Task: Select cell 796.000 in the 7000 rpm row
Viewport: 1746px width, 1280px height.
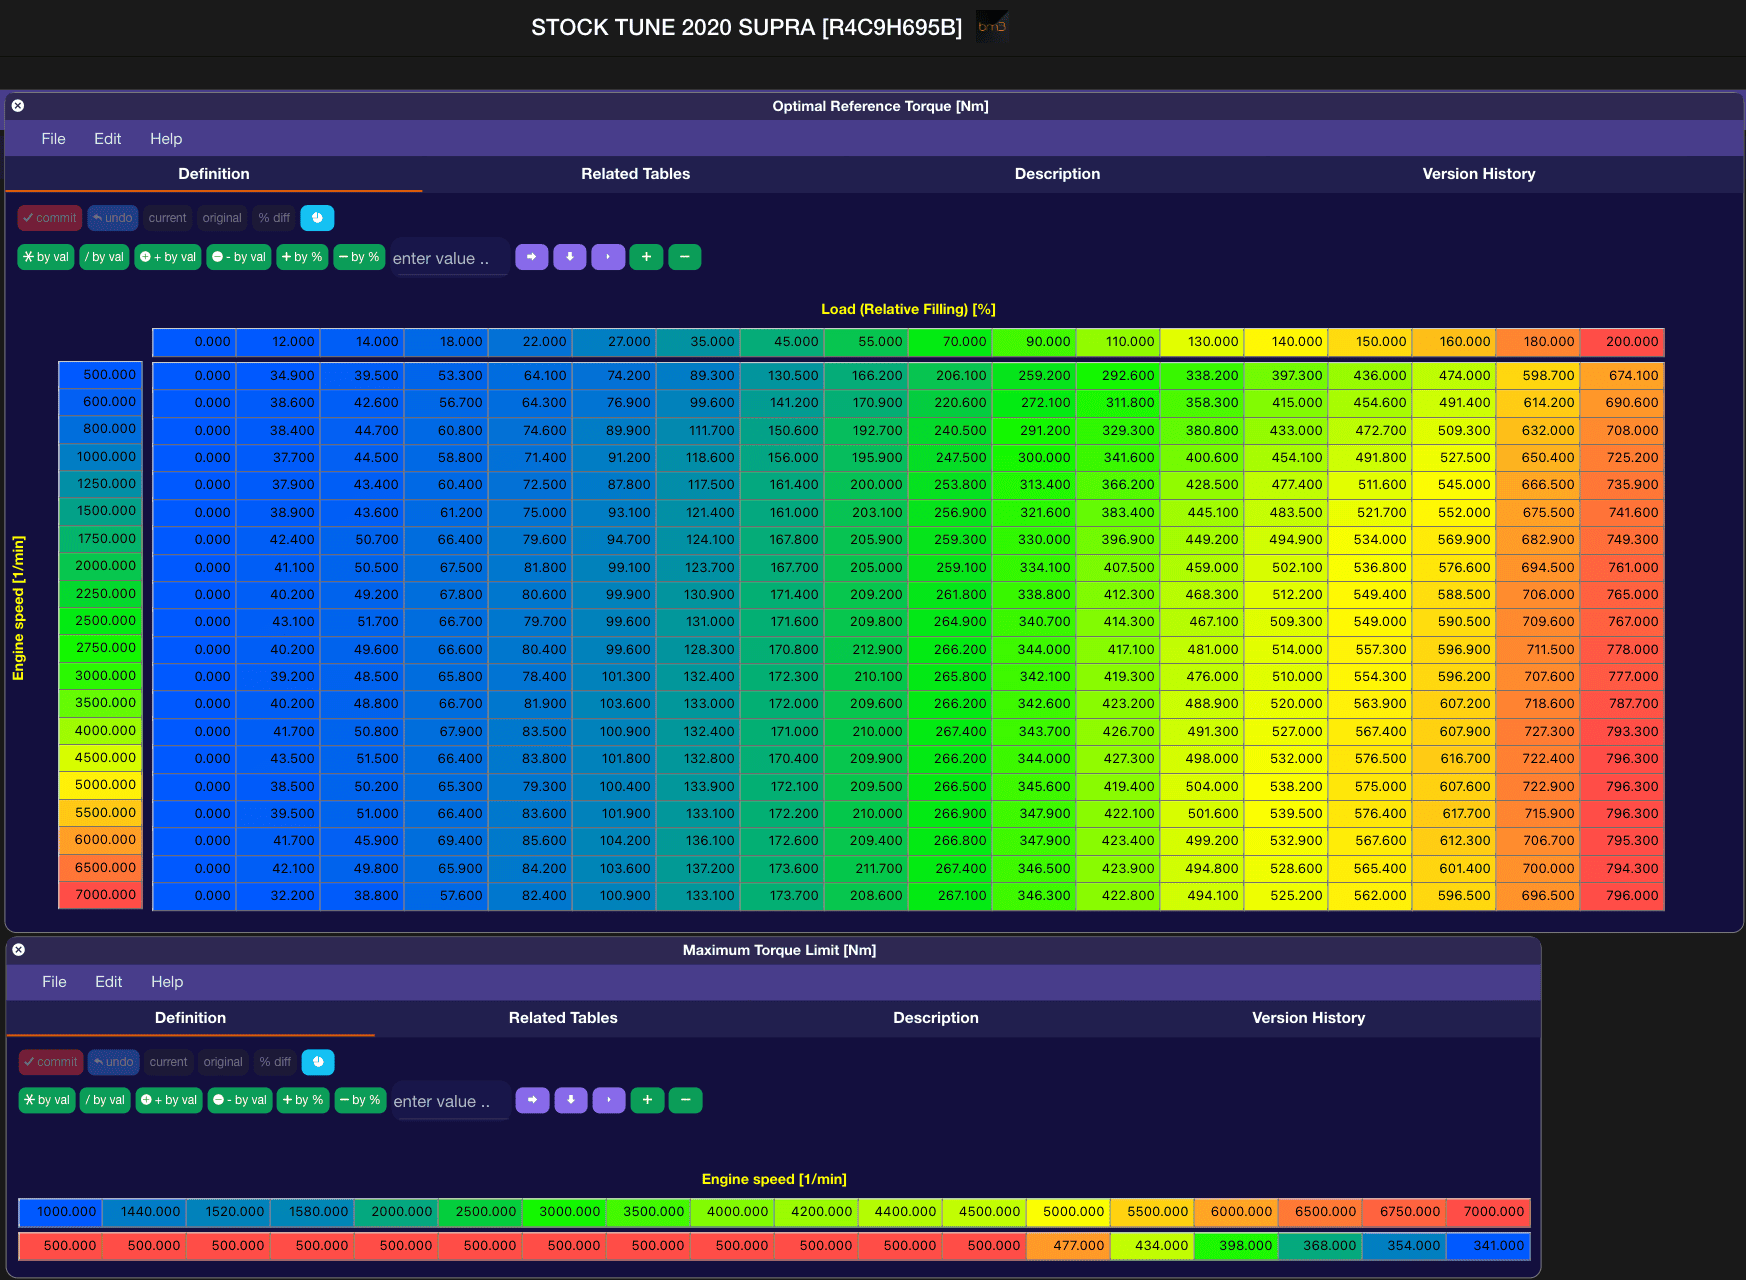Action: tap(1622, 895)
